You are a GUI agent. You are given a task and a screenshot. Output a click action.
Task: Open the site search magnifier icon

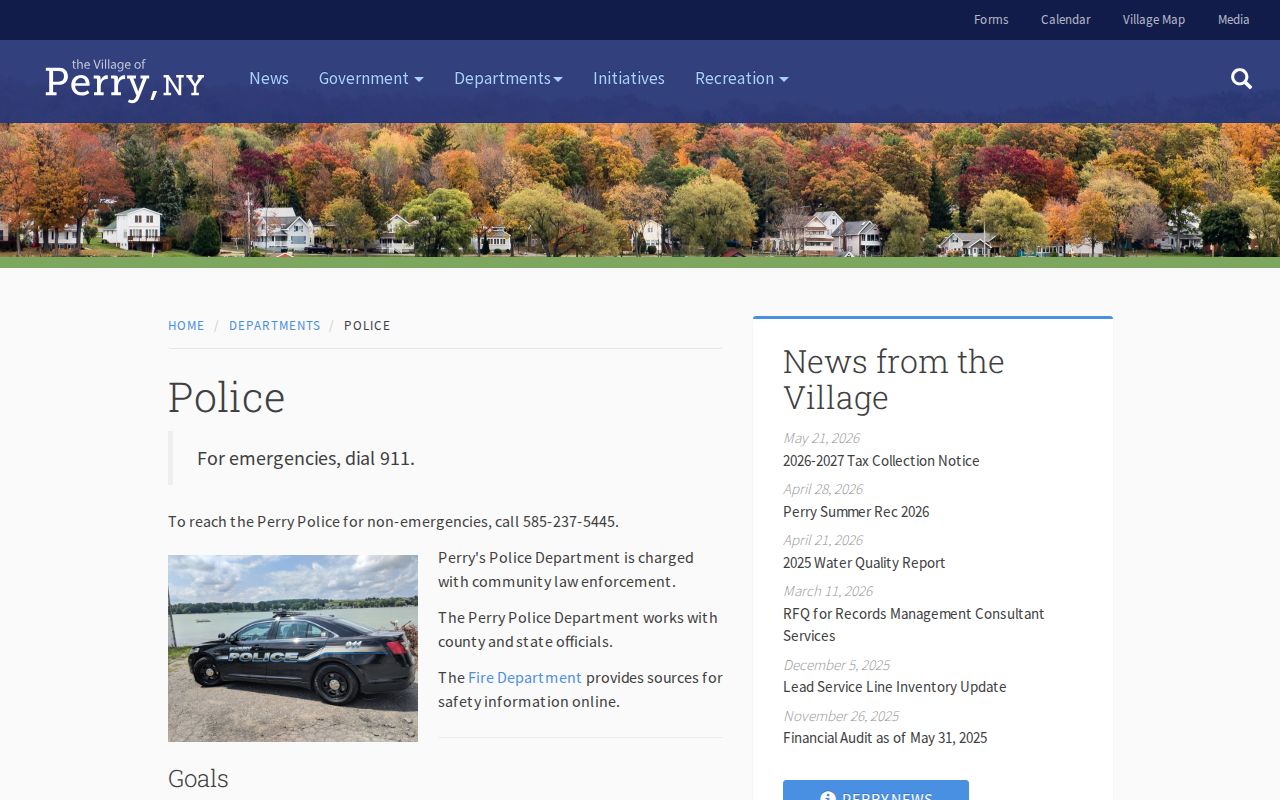point(1241,79)
